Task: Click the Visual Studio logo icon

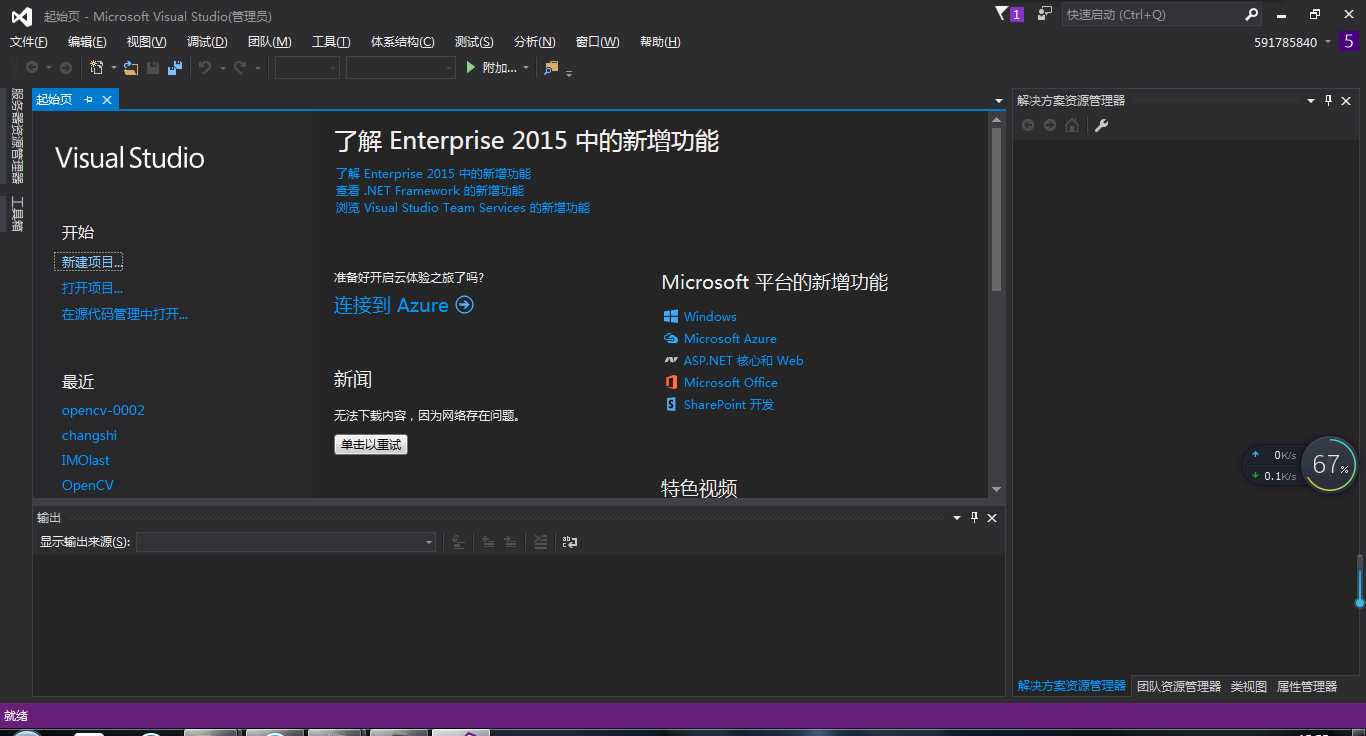Action: 21,16
